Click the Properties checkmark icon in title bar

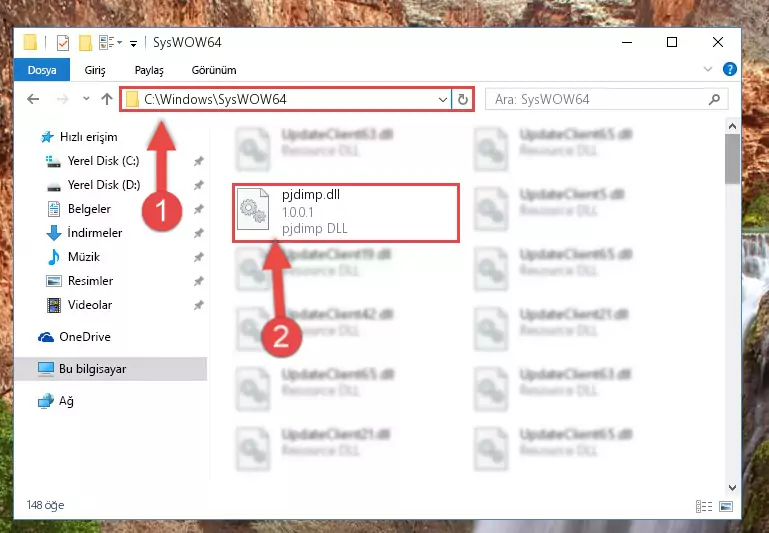tap(62, 43)
